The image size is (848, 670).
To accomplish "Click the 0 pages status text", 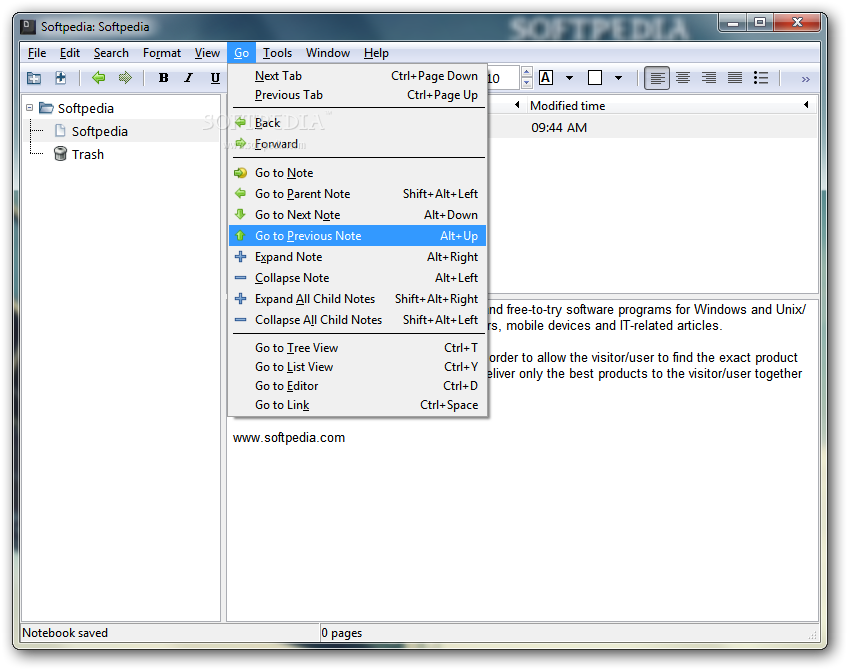I will click(x=342, y=633).
